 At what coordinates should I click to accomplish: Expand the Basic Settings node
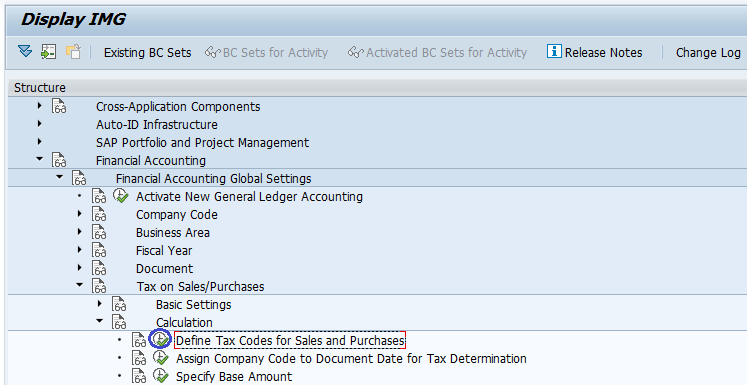click(100, 304)
